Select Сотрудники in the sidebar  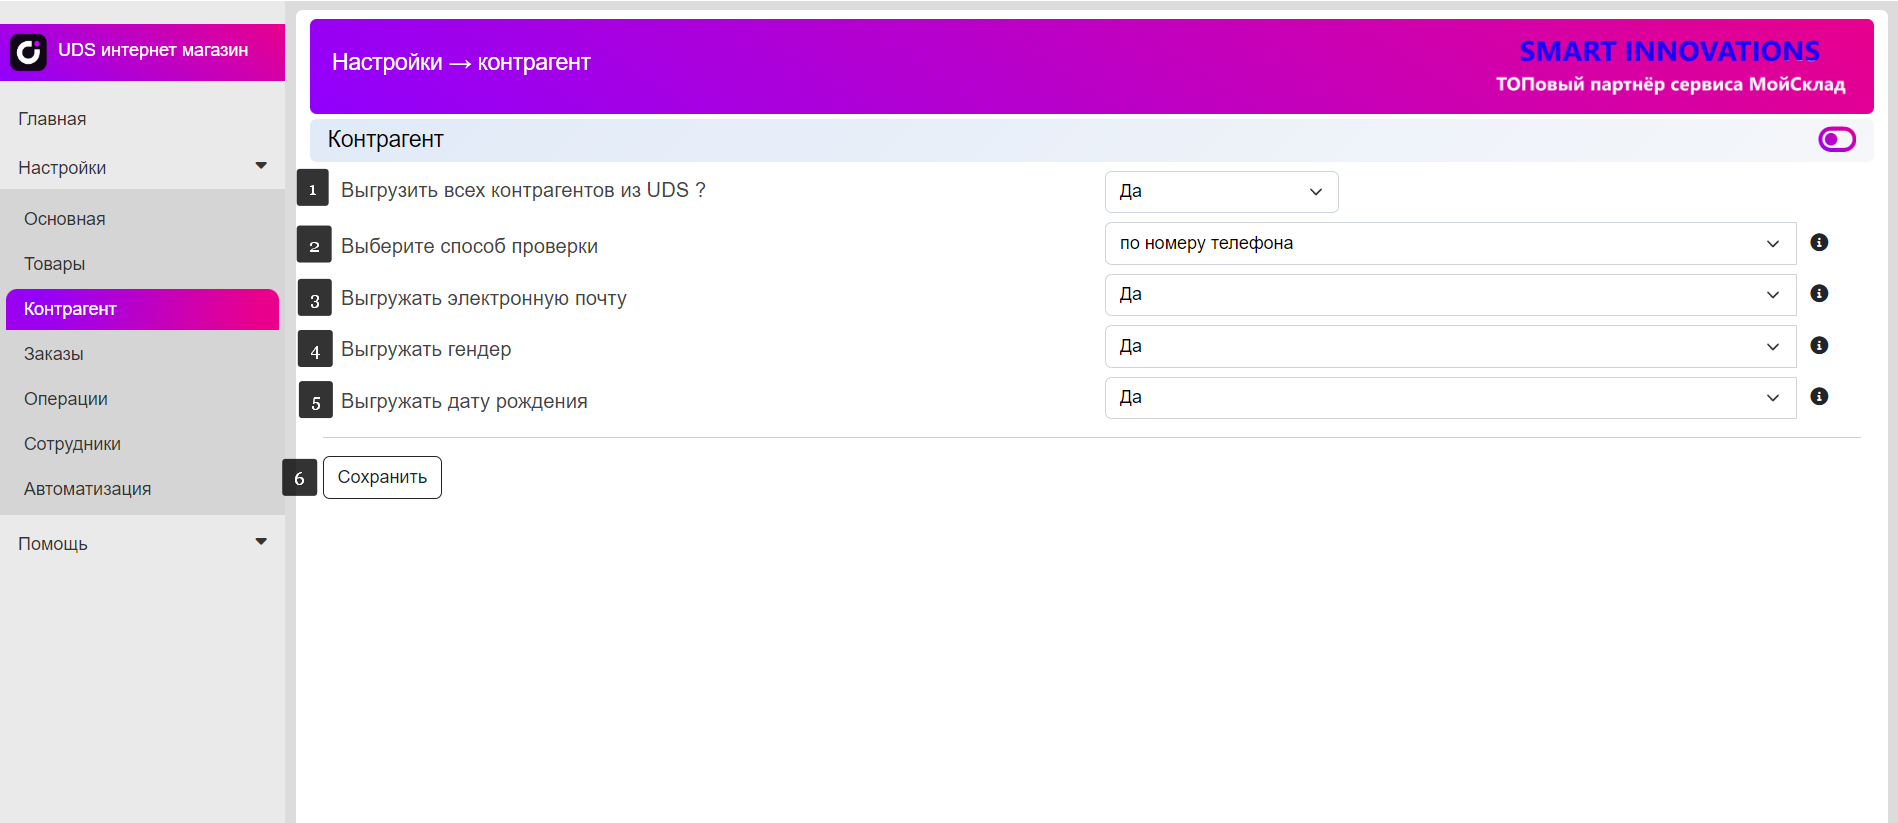click(x=72, y=444)
